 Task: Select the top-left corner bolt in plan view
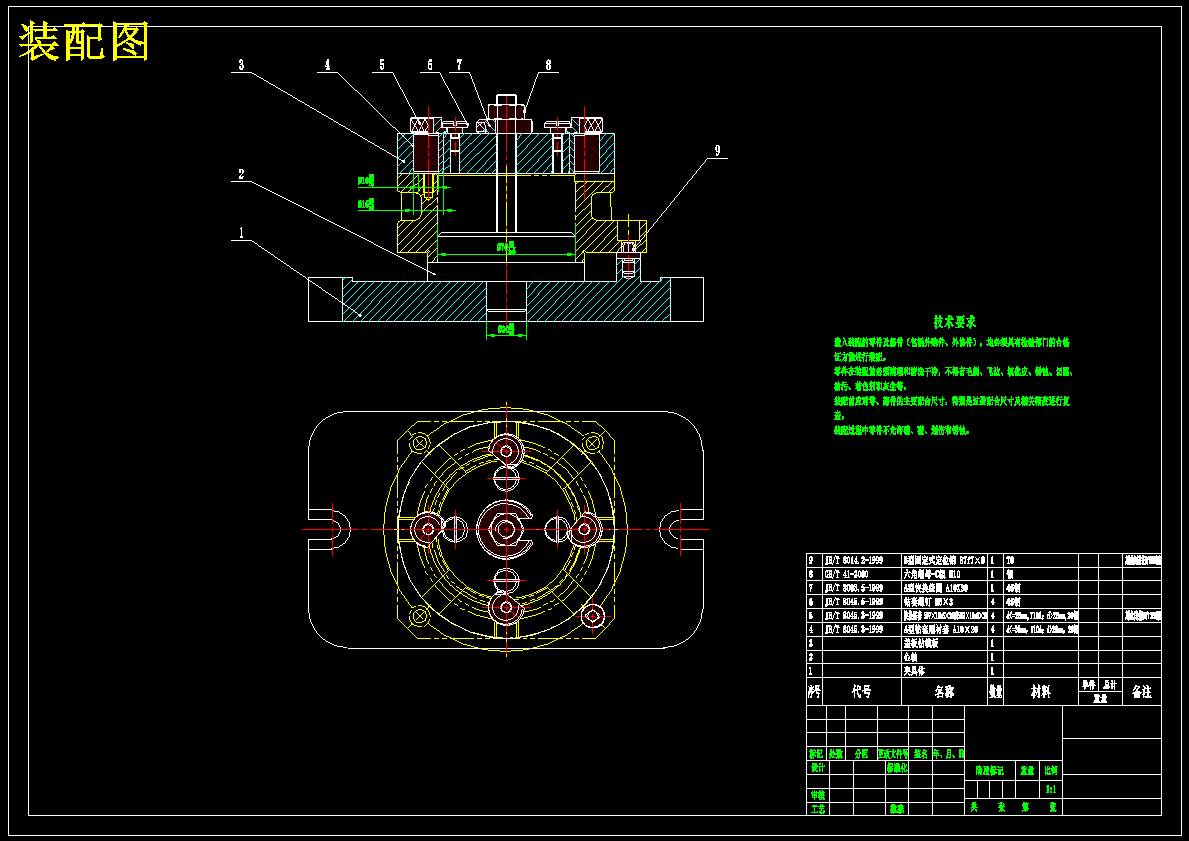419,441
